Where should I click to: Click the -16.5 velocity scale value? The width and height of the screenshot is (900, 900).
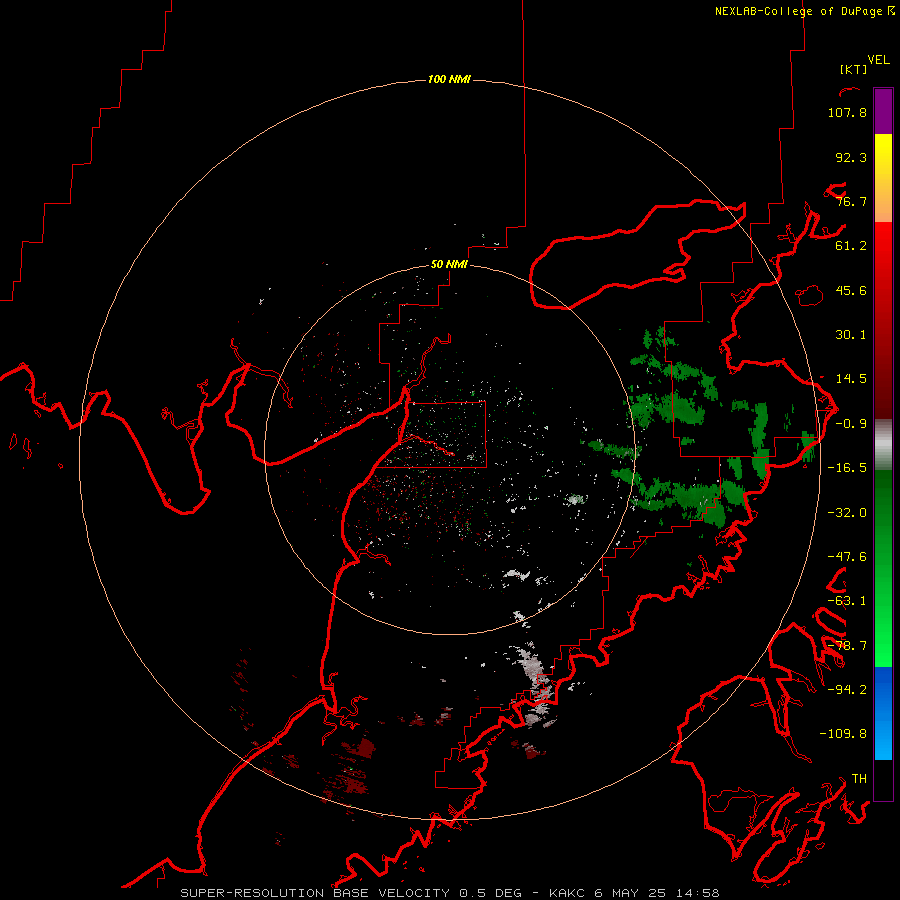[847, 468]
